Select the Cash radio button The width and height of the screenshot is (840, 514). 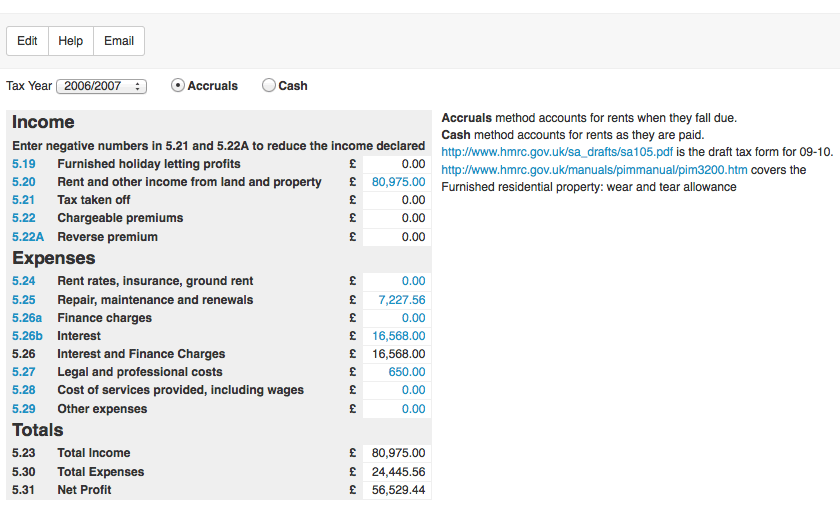(269, 86)
